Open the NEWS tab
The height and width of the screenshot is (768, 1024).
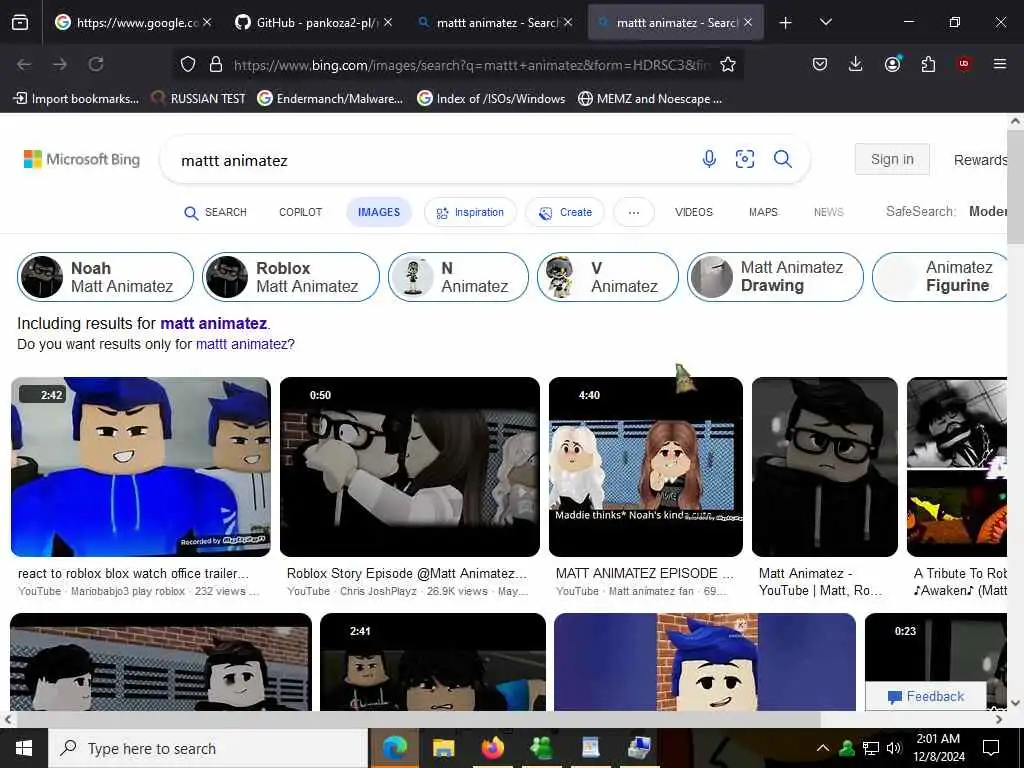point(828,212)
